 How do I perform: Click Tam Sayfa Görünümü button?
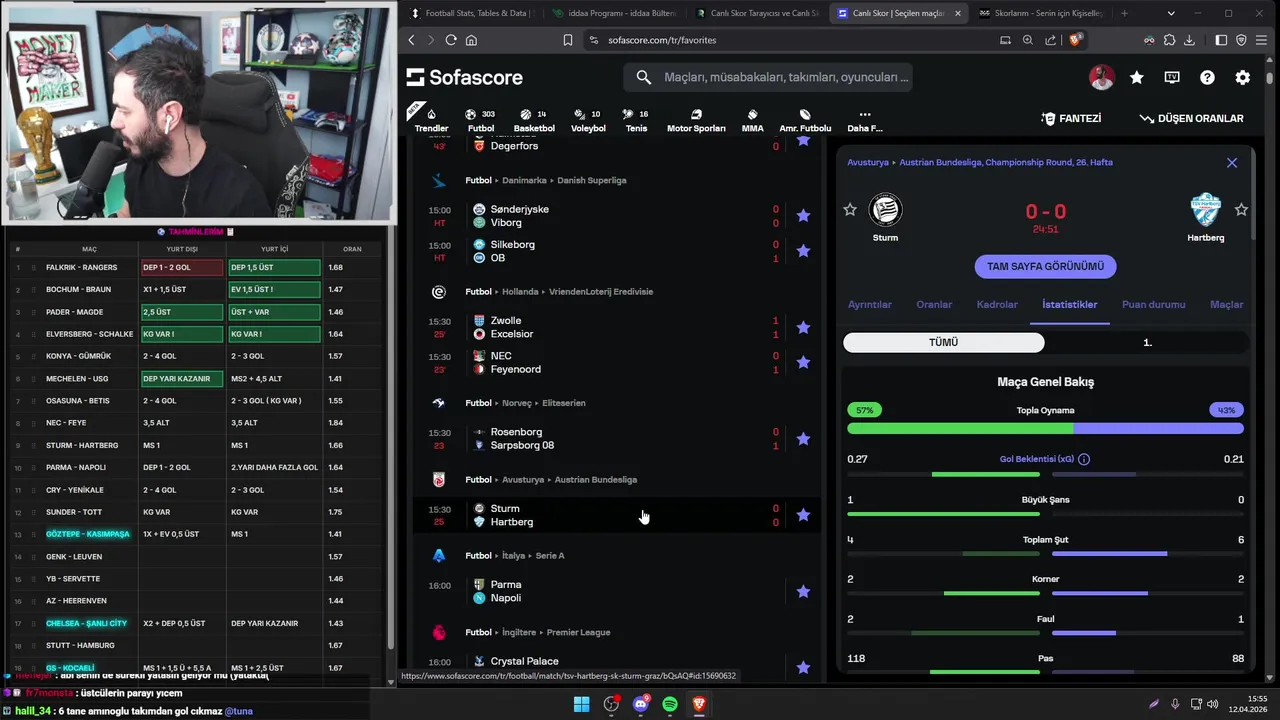[1045, 267]
